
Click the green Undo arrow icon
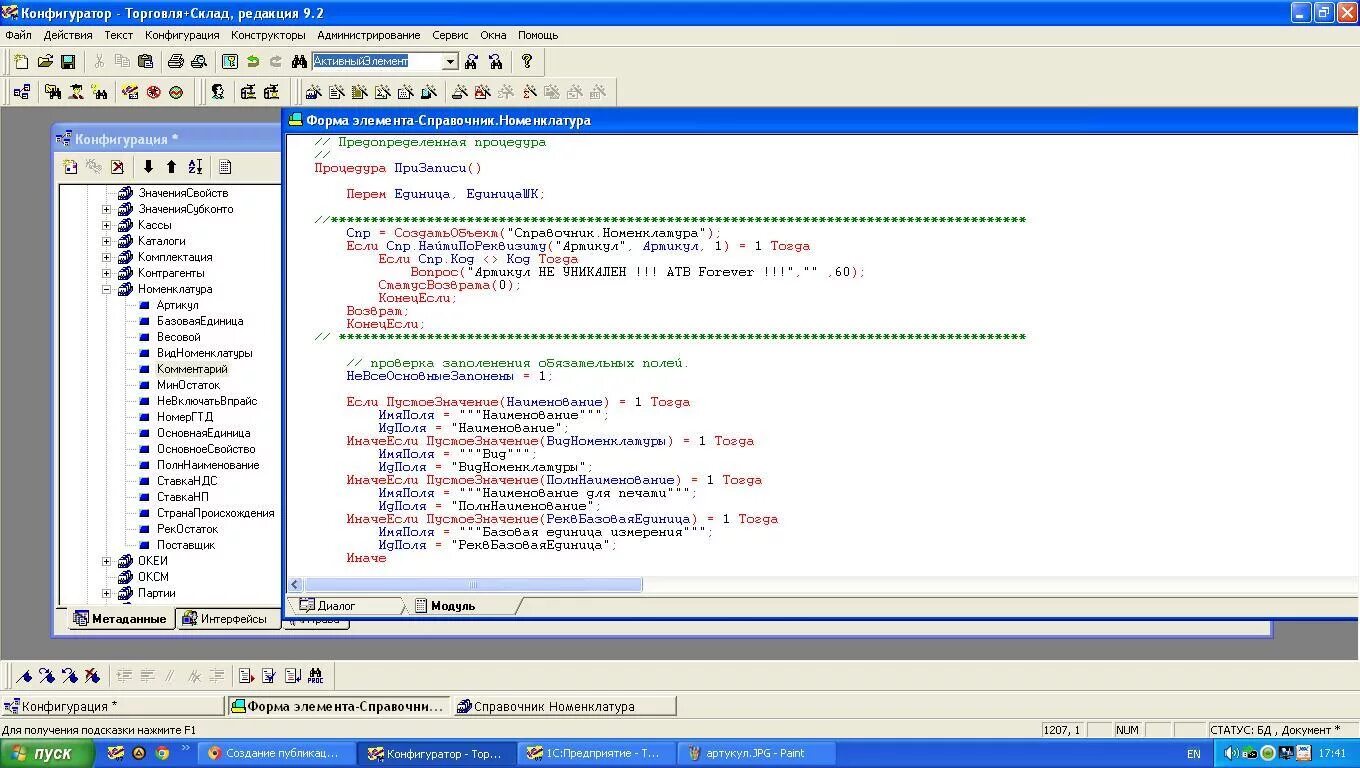pos(253,62)
